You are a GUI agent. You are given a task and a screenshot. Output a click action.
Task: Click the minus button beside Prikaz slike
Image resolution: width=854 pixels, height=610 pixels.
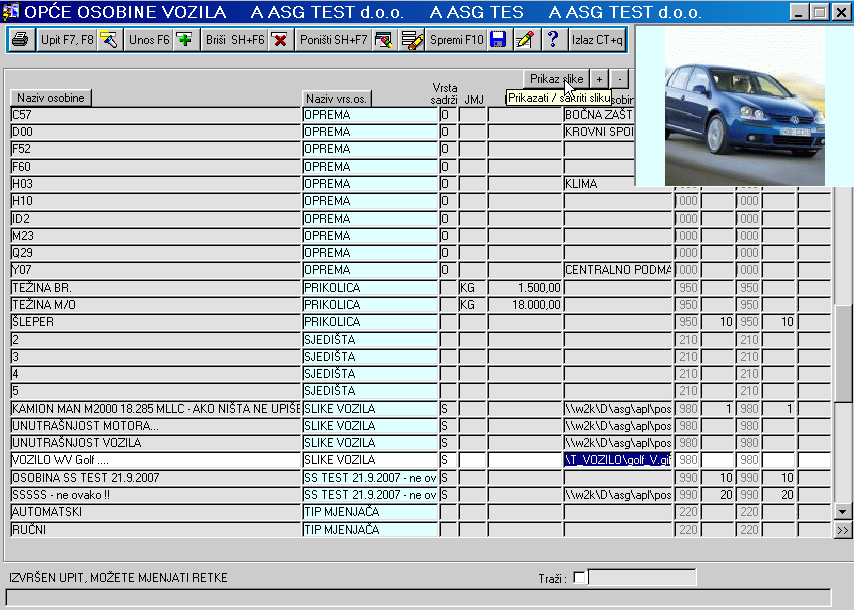619,79
